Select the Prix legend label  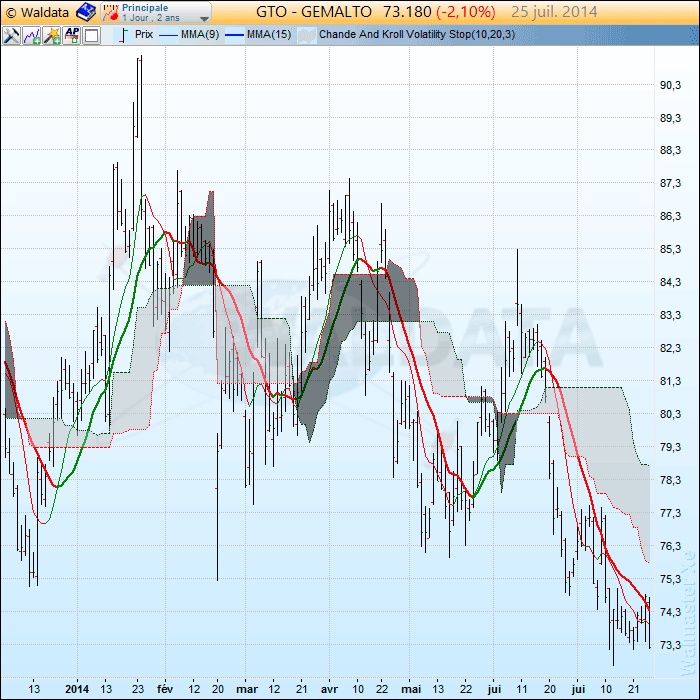[x=144, y=34]
